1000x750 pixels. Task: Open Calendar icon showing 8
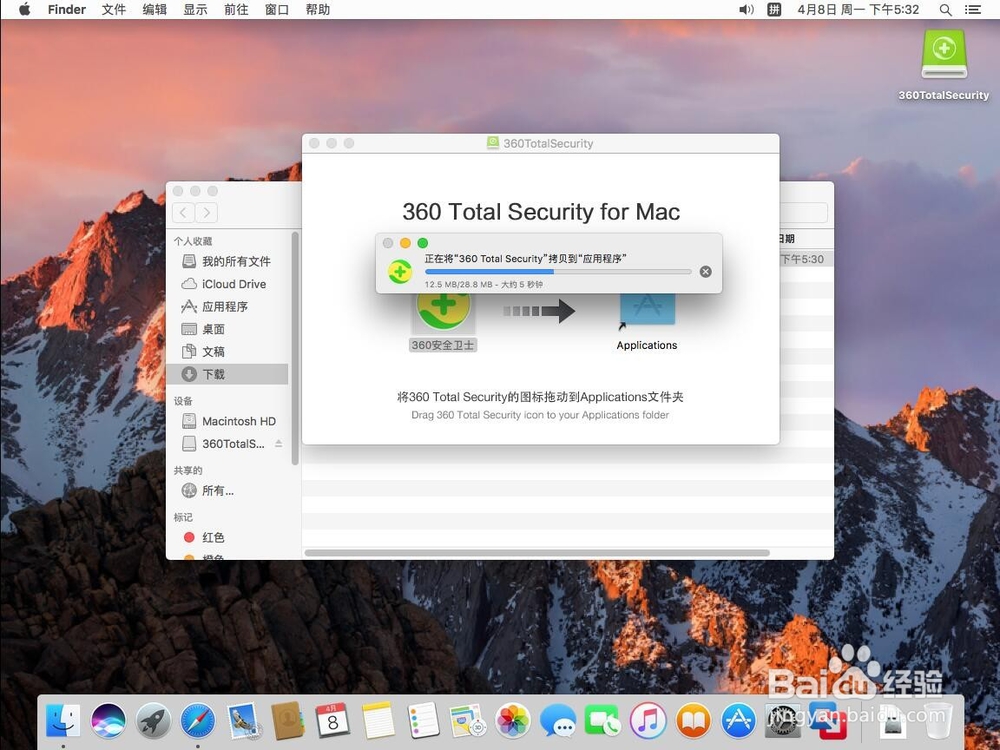click(333, 721)
